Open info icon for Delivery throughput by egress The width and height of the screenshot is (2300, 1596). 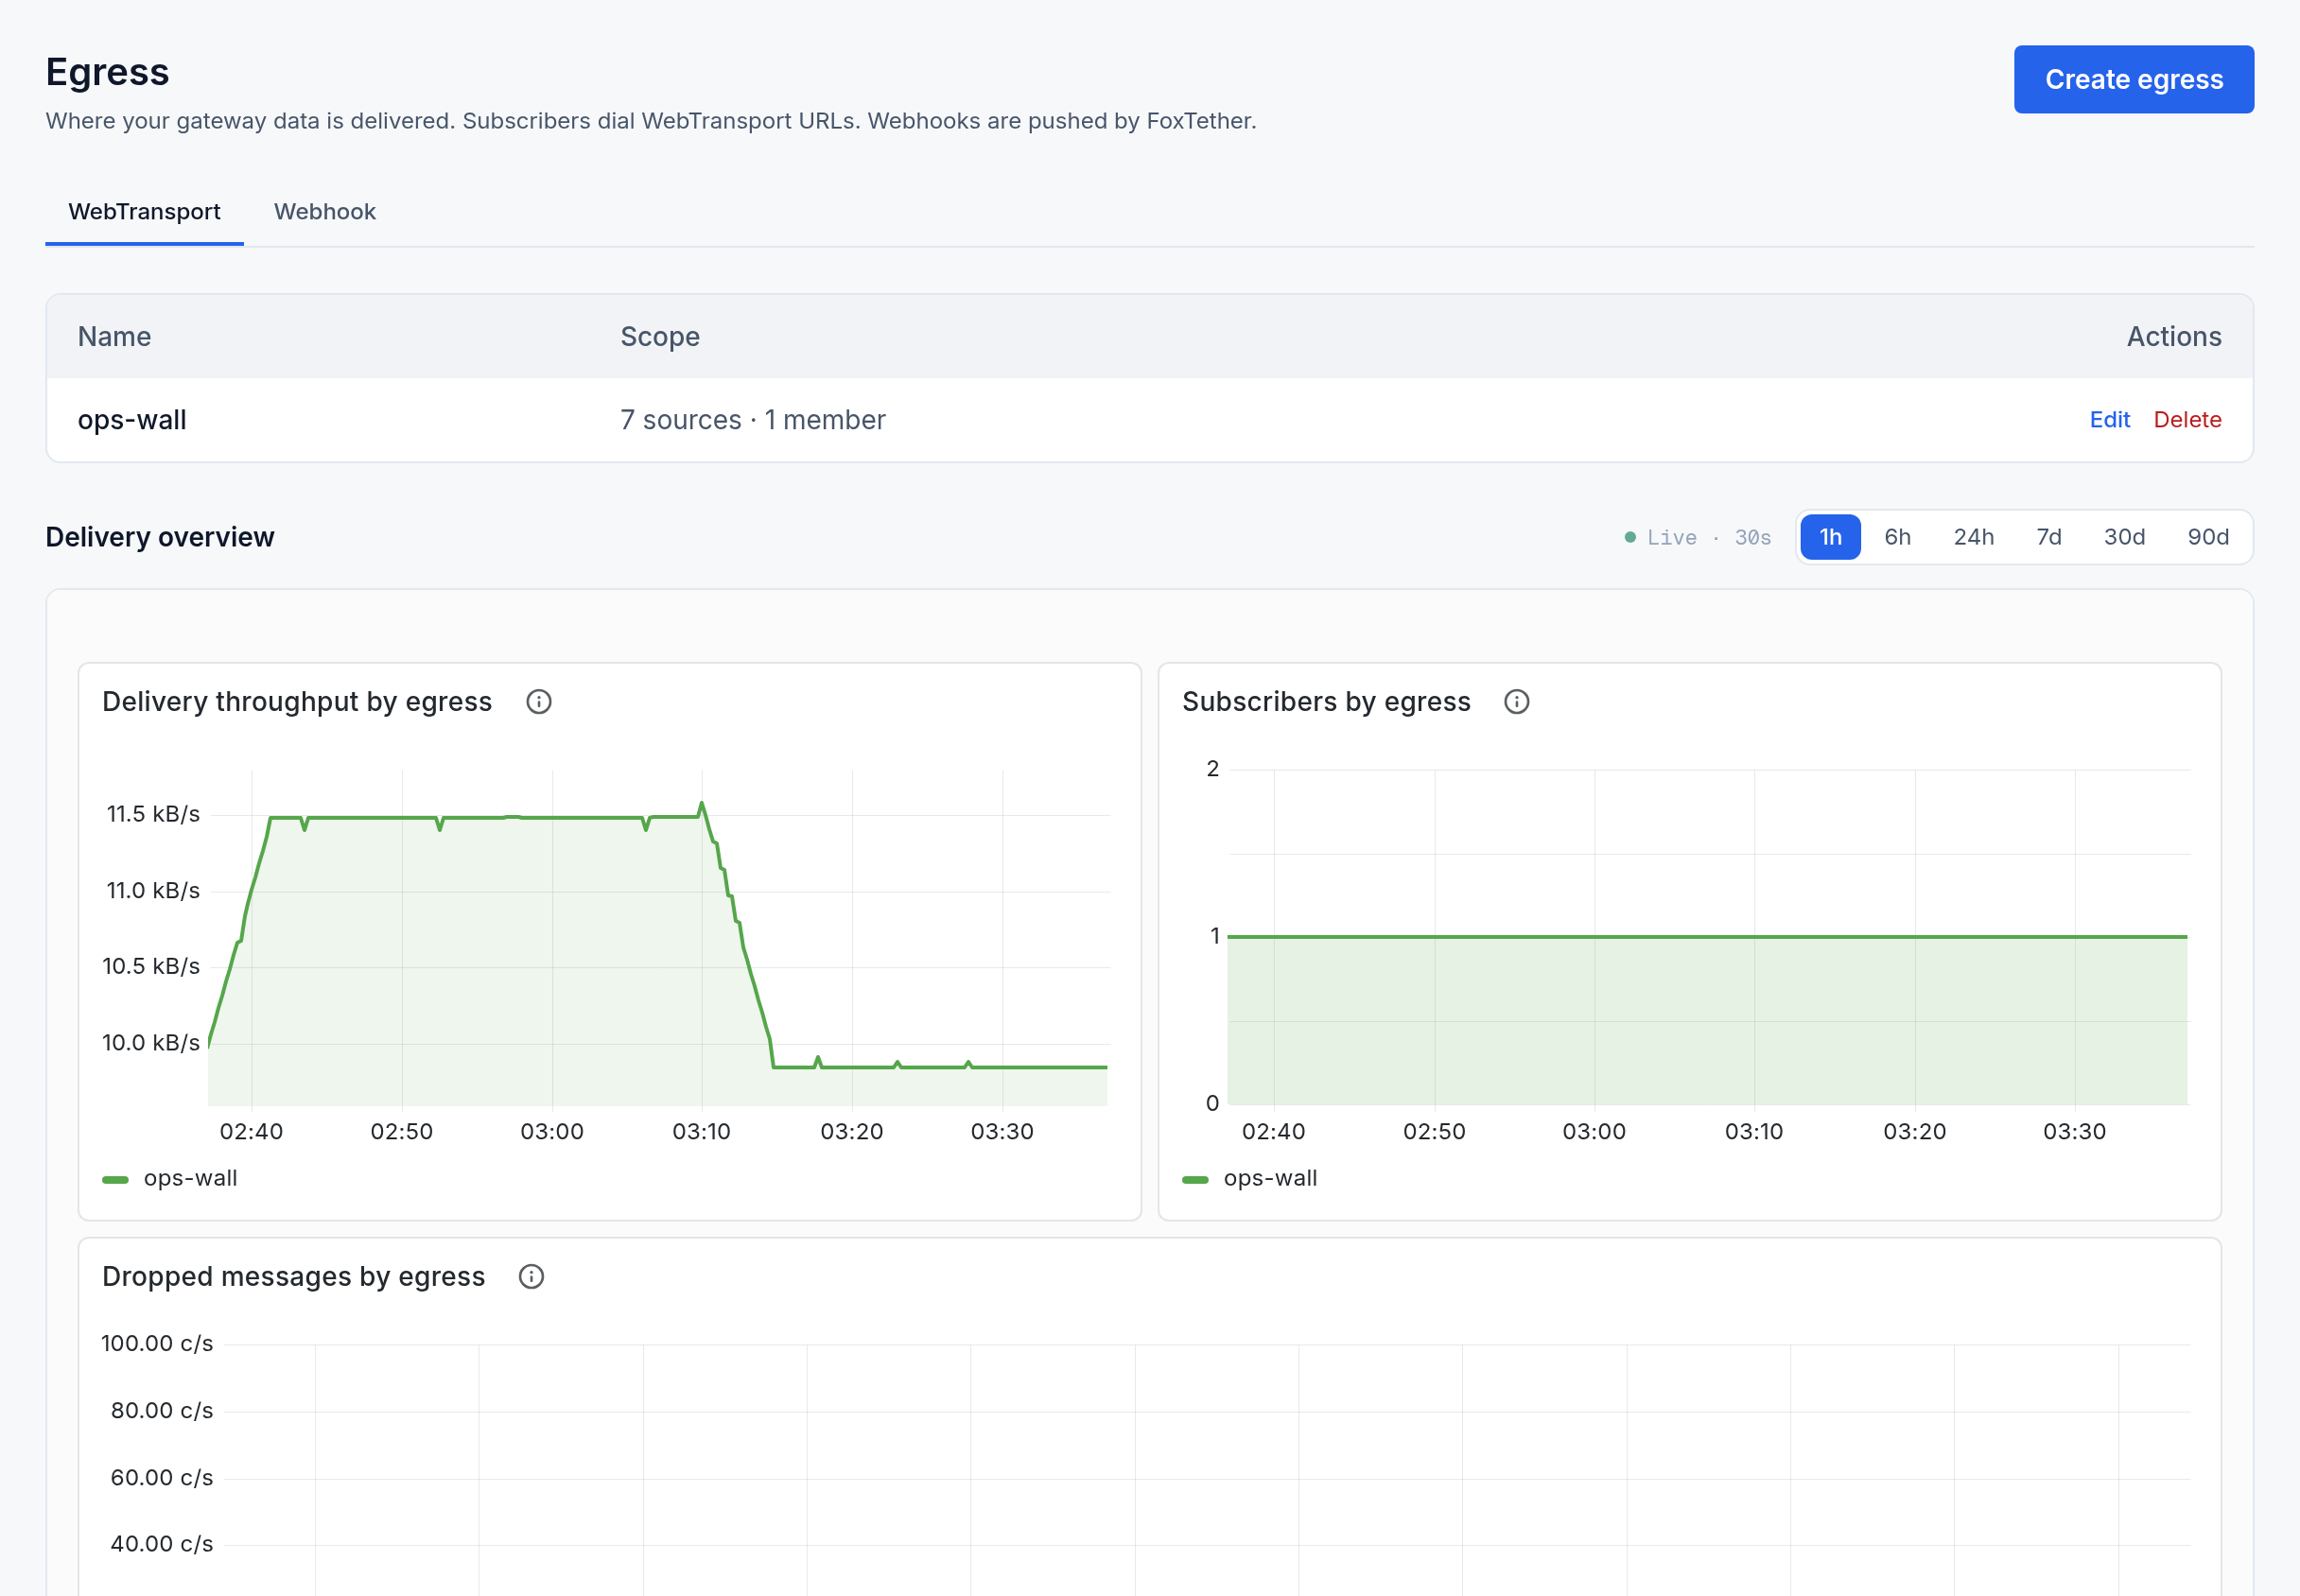(539, 702)
